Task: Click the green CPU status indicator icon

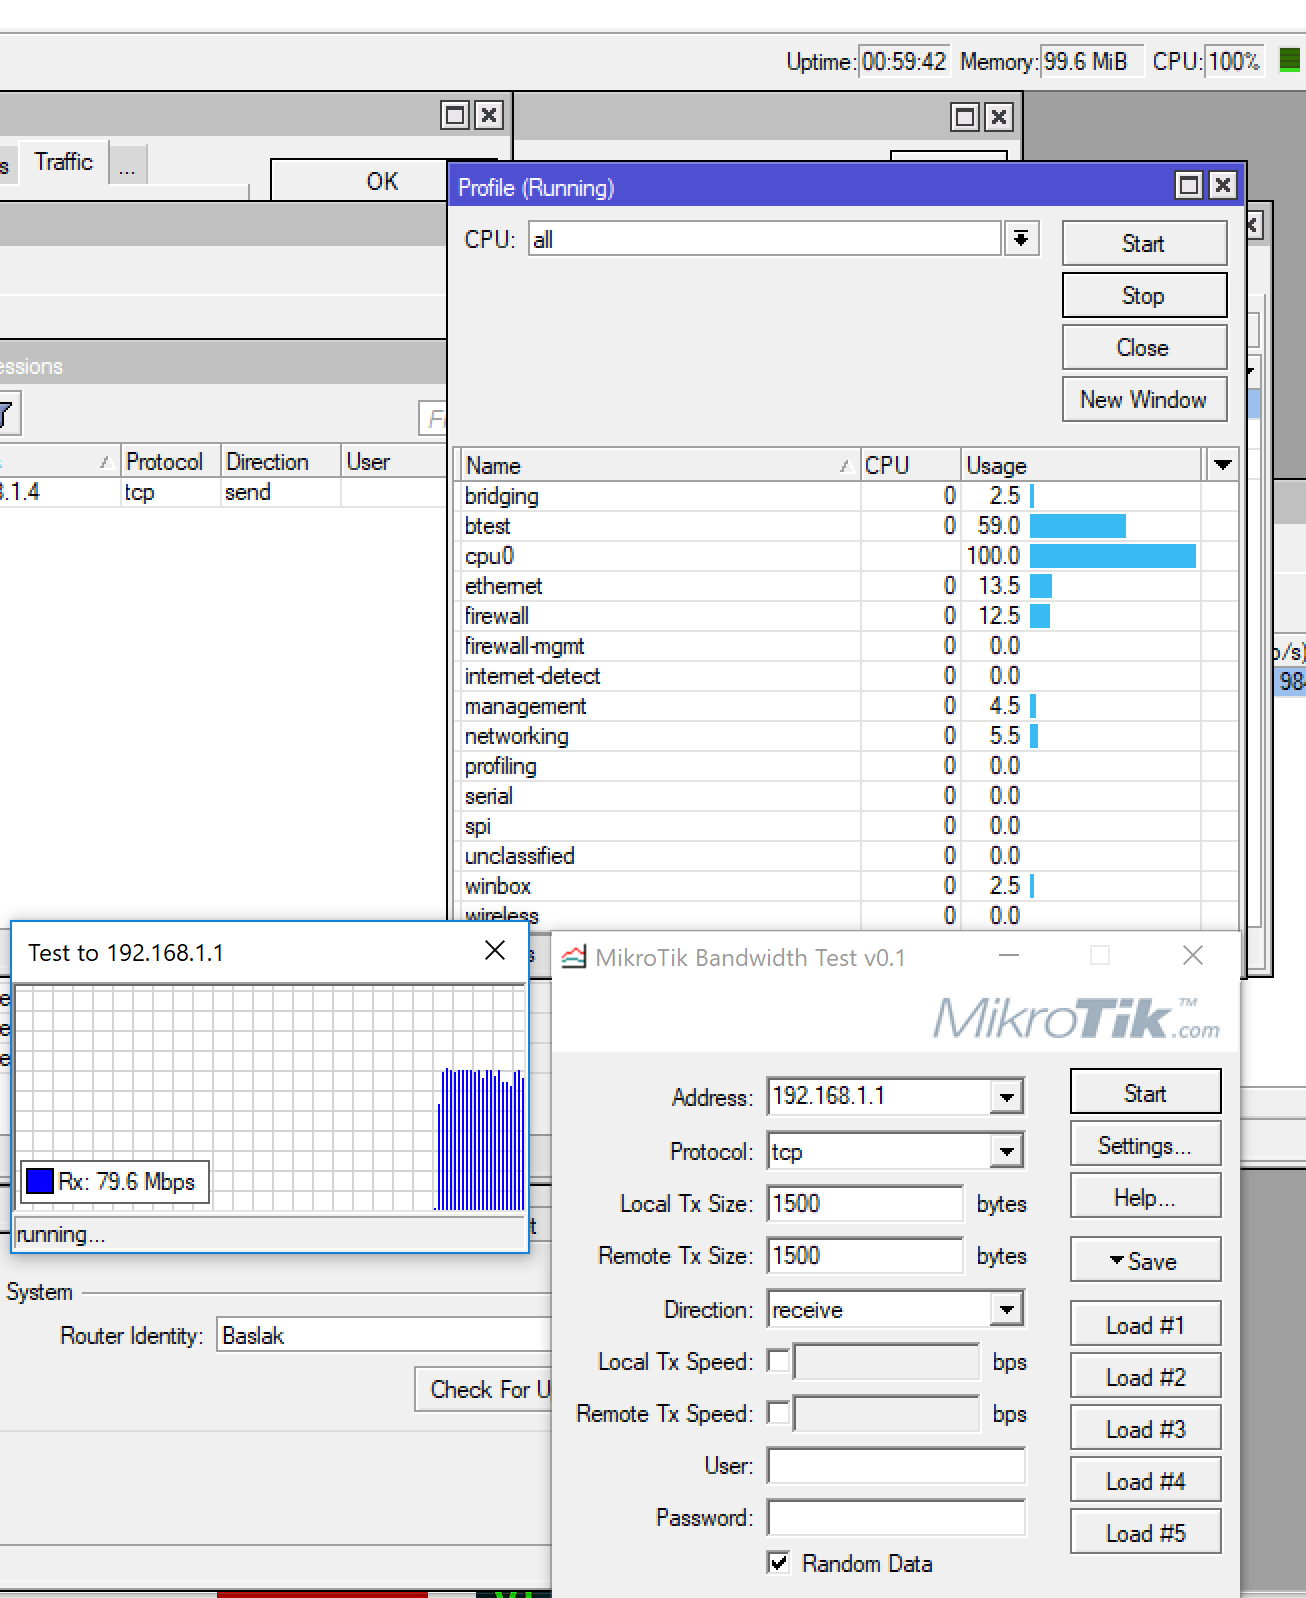Action: 1290,60
